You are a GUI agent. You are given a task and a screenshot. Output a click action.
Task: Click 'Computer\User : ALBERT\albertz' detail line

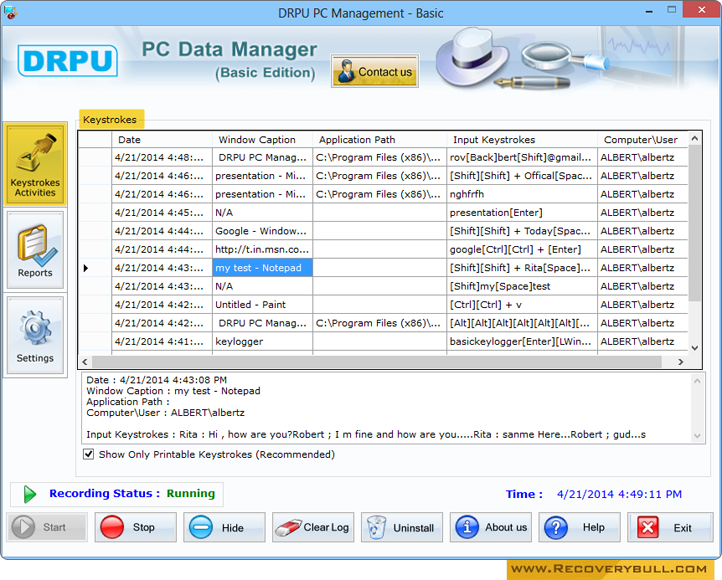coord(165,413)
